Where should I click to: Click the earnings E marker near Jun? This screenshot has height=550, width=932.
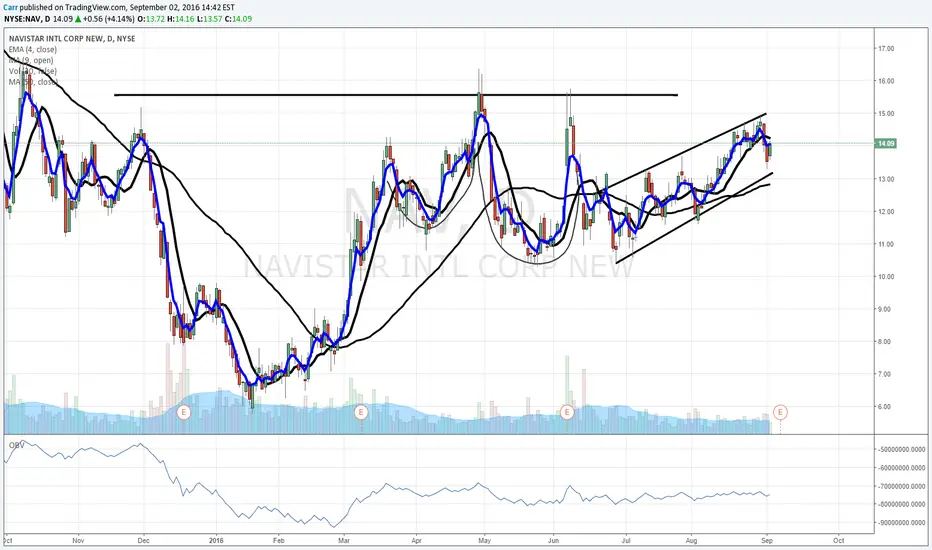tap(567, 412)
